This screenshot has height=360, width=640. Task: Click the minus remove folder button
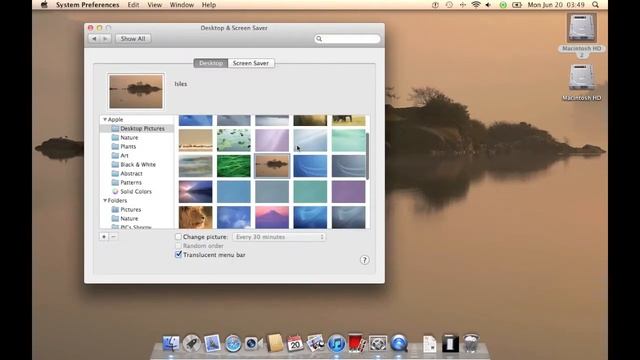[113, 237]
